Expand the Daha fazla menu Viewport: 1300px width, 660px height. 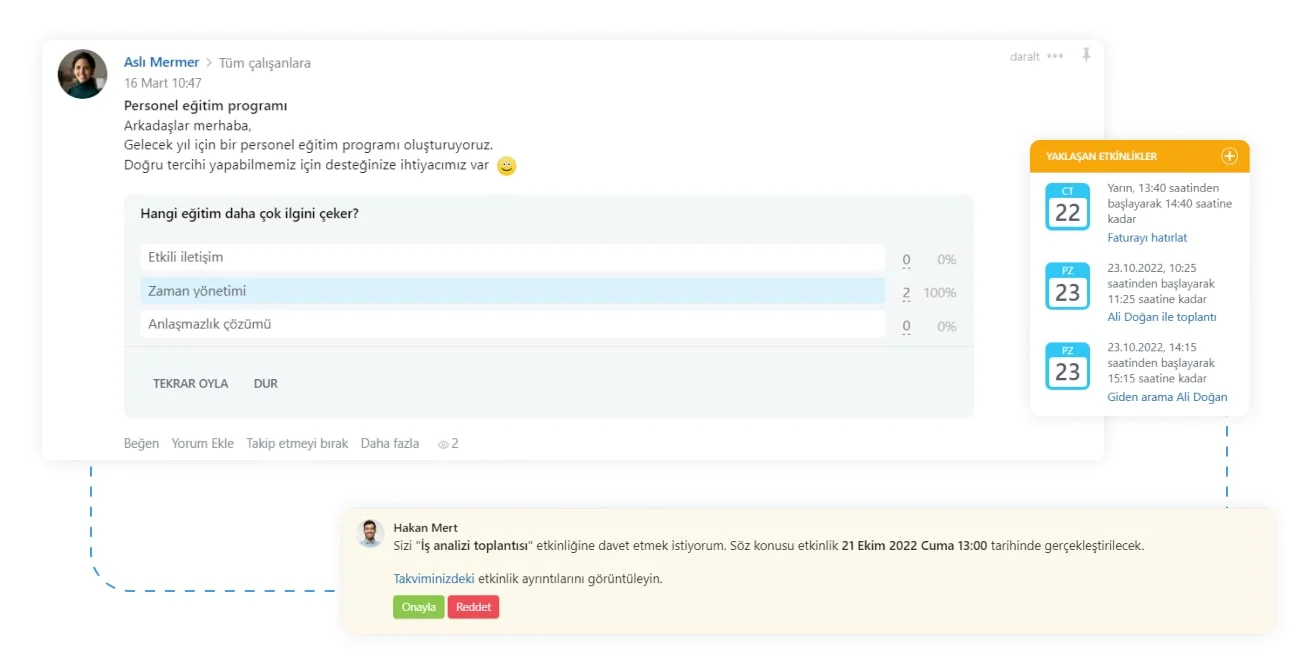click(390, 443)
